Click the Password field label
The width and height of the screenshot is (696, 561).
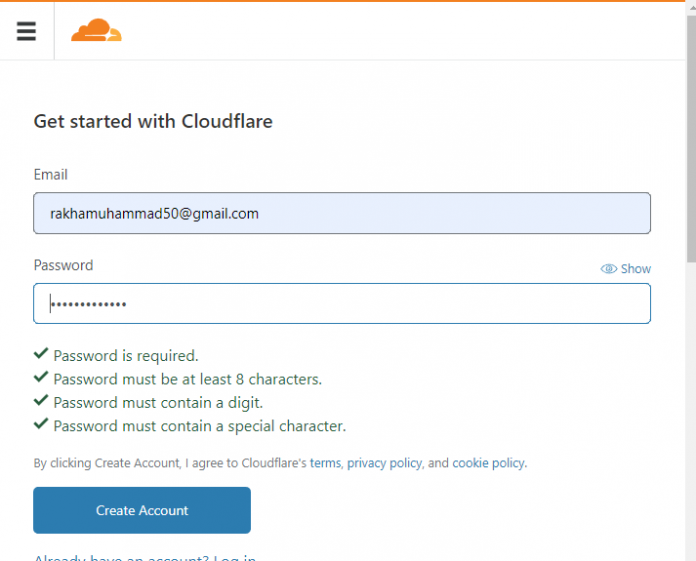tap(63, 266)
